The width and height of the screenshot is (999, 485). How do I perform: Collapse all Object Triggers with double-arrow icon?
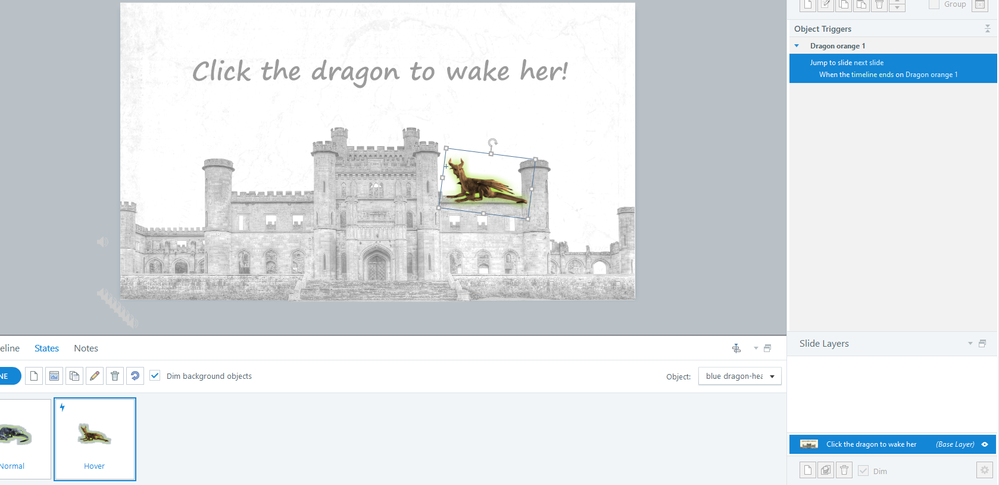click(x=988, y=29)
